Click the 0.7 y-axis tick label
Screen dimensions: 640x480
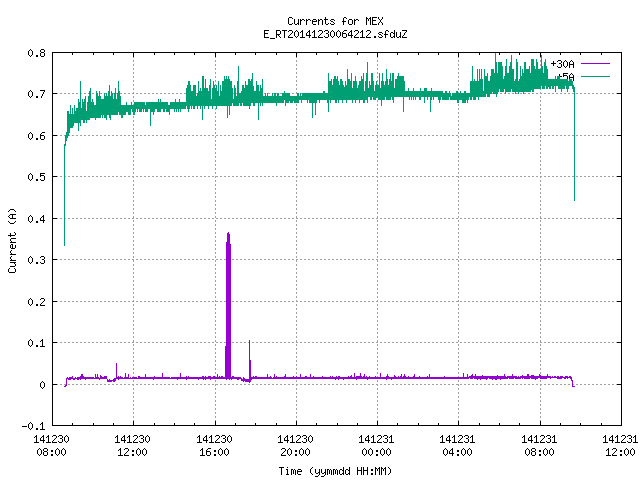tap(37, 94)
